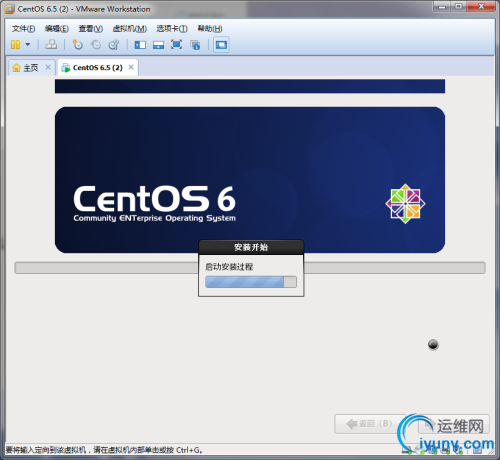Close the CentOS 6.5 (2) tab

click(131, 67)
